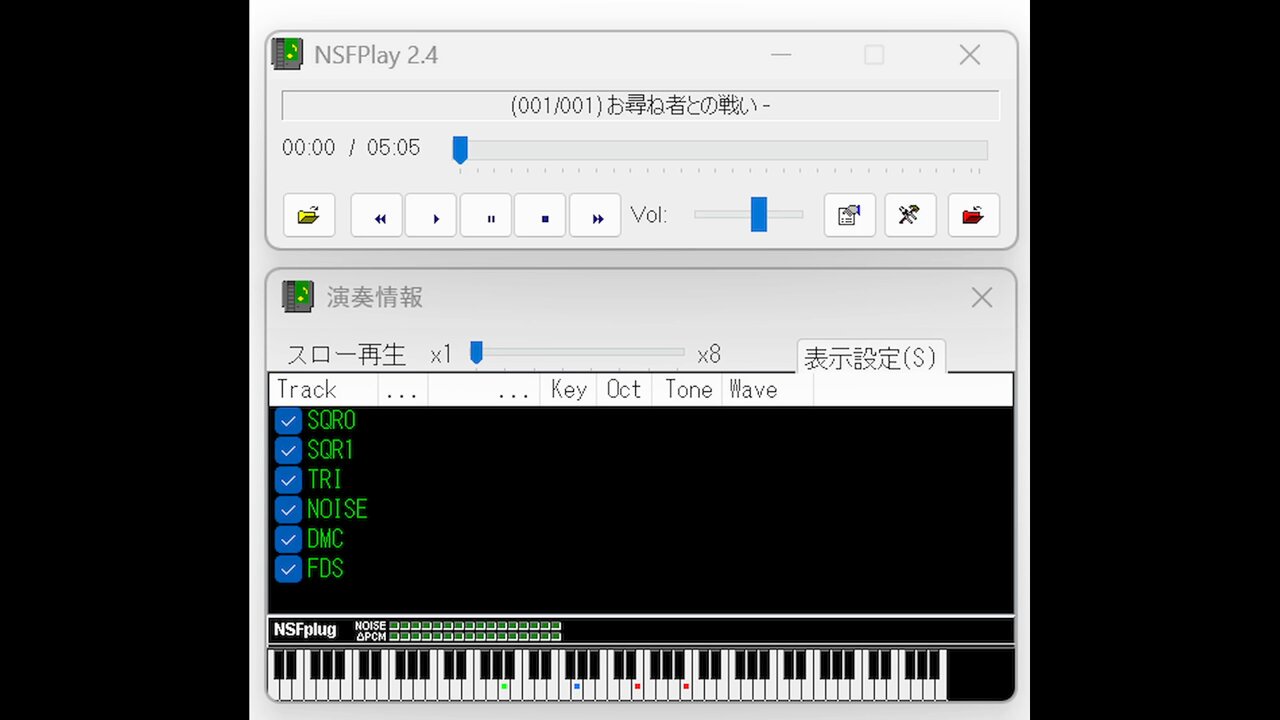
Task: Click the NOISE track label
Action: (337, 509)
